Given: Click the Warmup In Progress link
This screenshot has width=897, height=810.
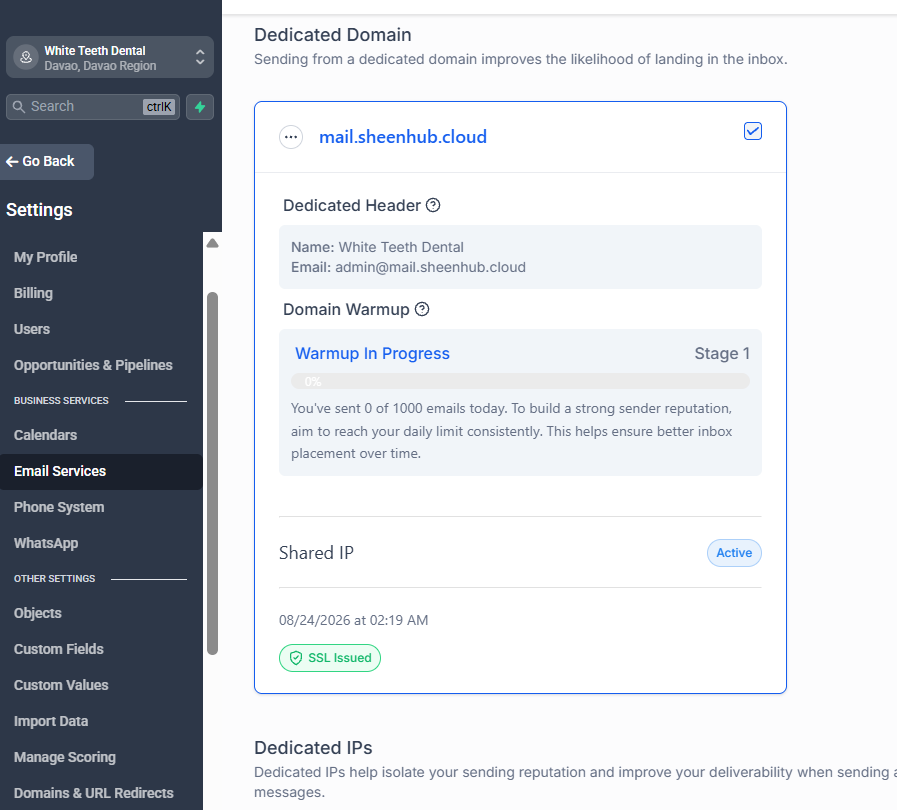Looking at the screenshot, I should coord(372,354).
